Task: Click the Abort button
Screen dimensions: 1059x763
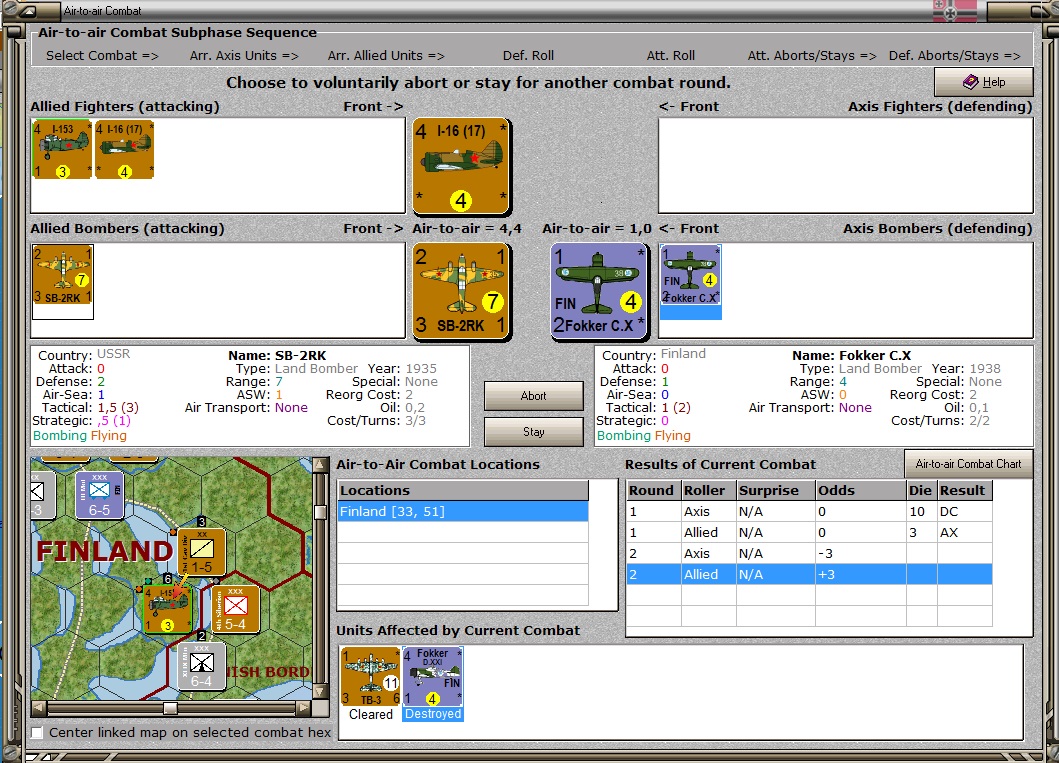Action: pos(534,396)
